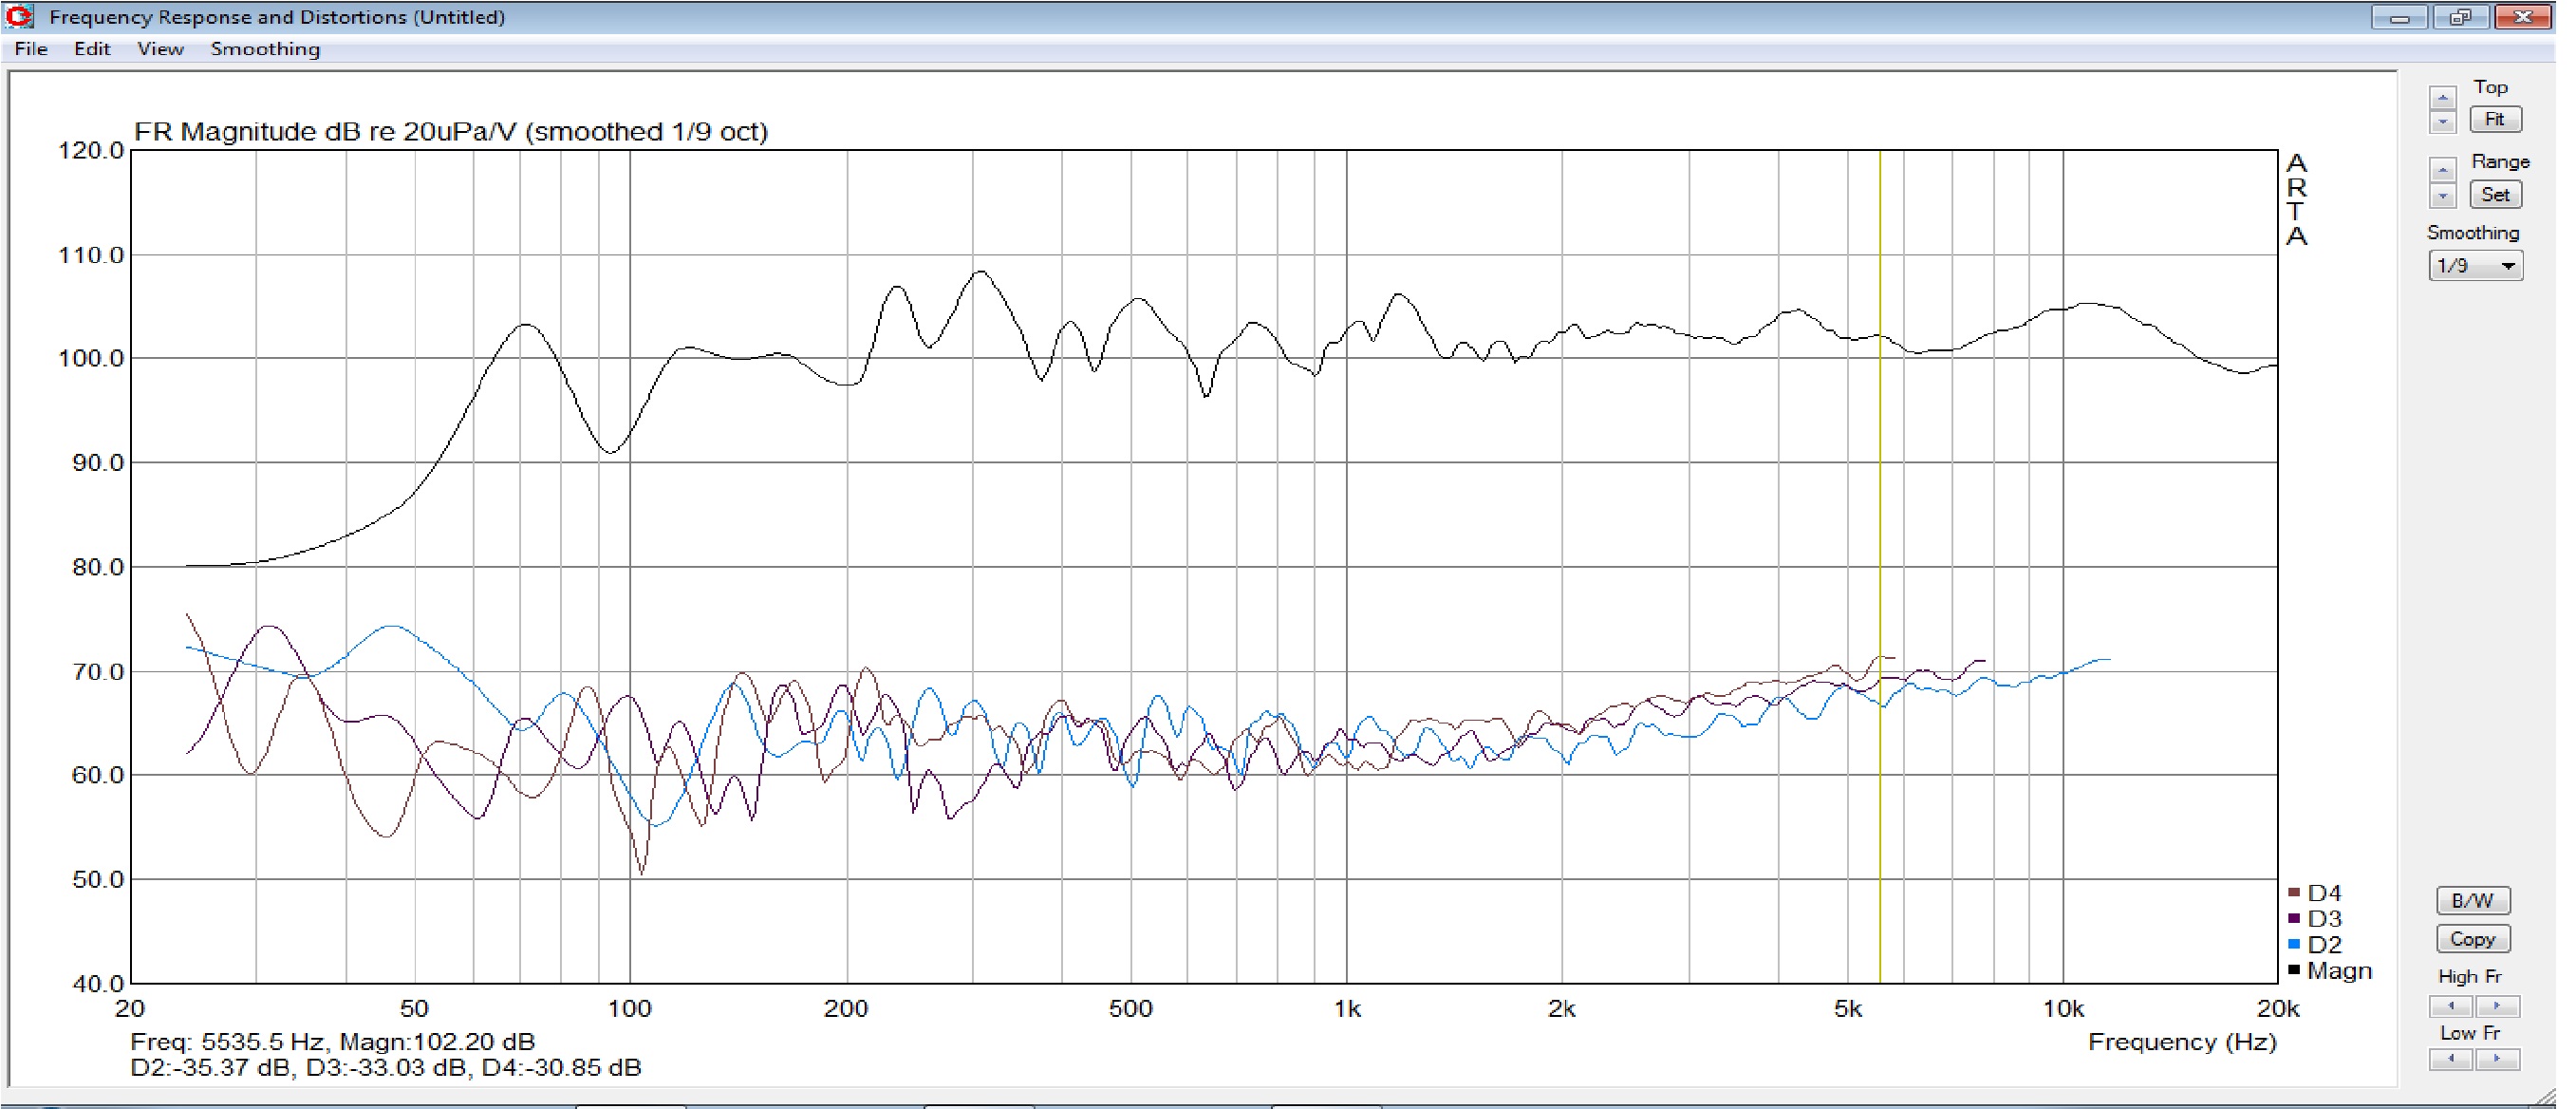This screenshot has width=2576, height=1109.
Task: Click the yellow cursor line on graph
Action: pyautogui.click(x=1879, y=500)
